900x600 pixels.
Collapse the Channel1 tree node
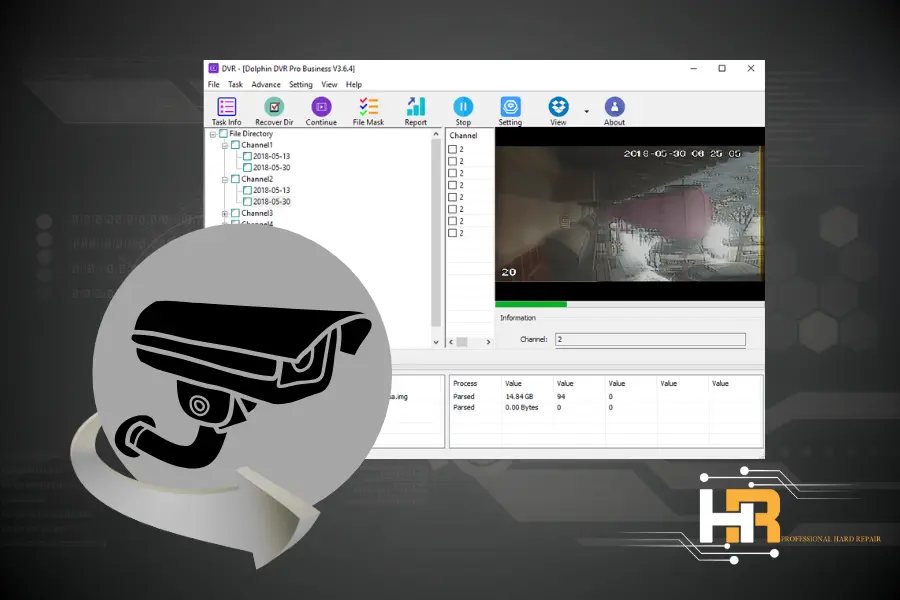(225, 146)
